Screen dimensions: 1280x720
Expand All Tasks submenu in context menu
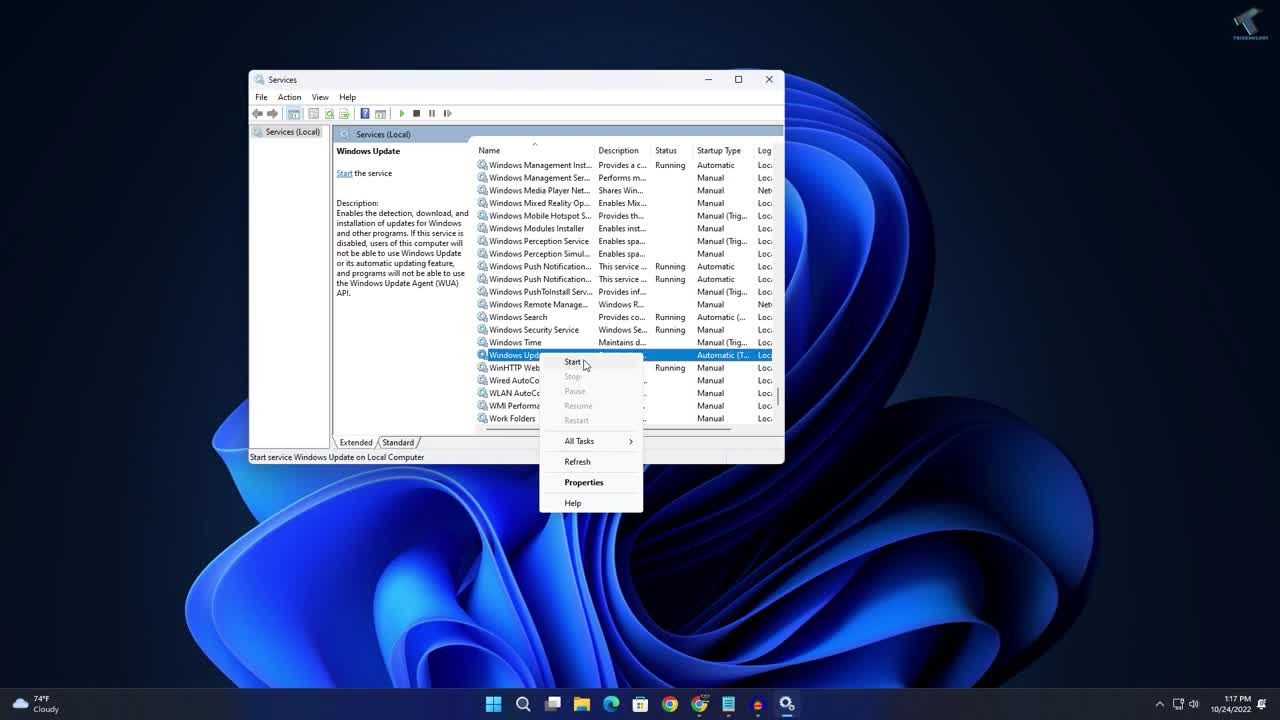click(x=590, y=441)
